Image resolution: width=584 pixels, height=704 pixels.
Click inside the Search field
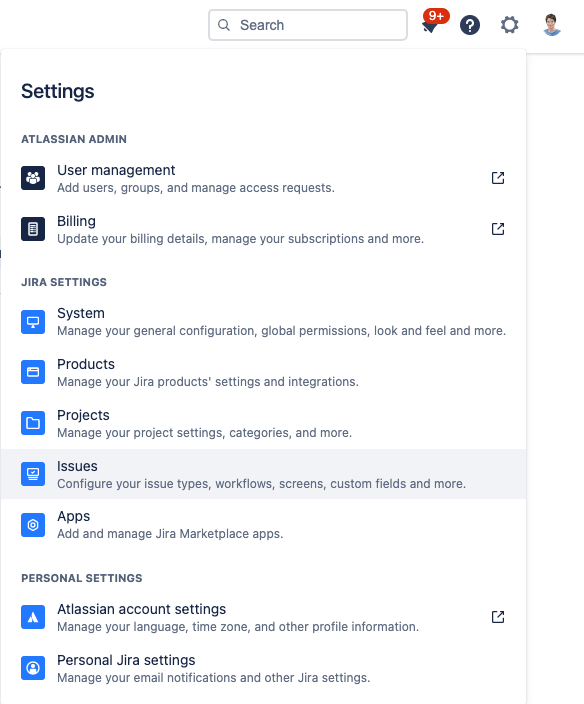coord(308,25)
